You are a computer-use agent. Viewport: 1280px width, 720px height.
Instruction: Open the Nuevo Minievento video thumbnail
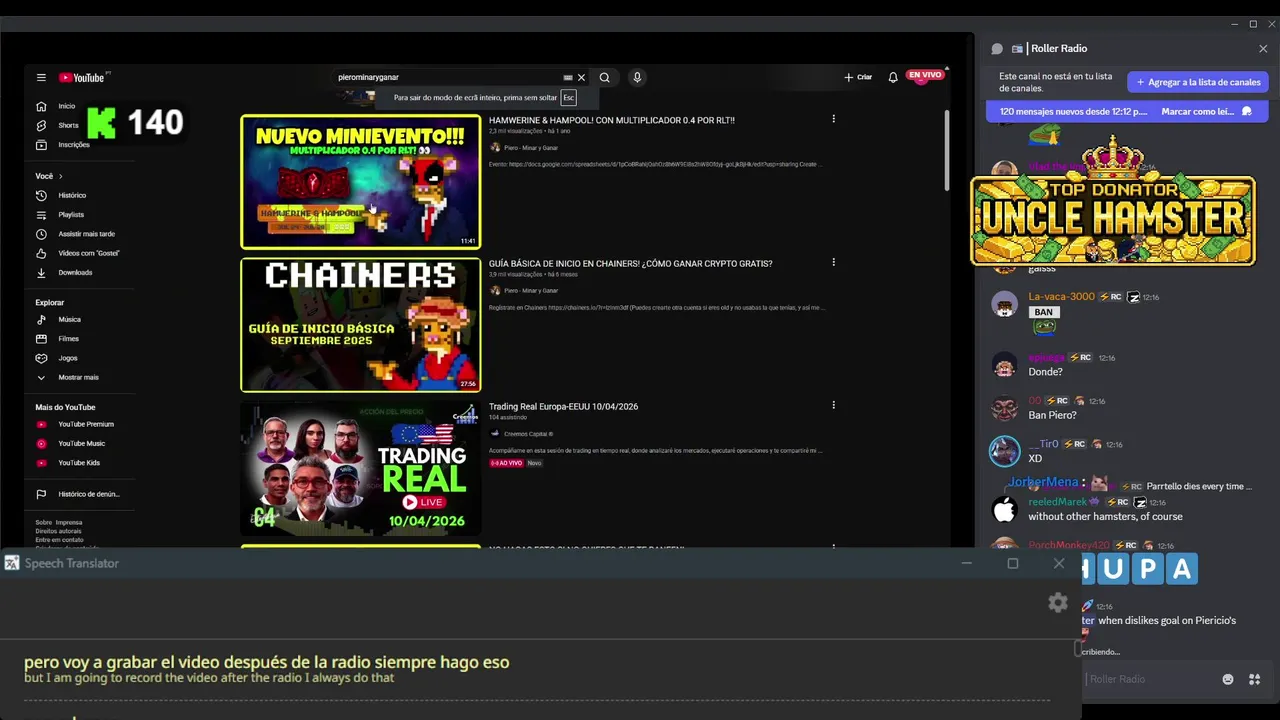[x=360, y=181]
